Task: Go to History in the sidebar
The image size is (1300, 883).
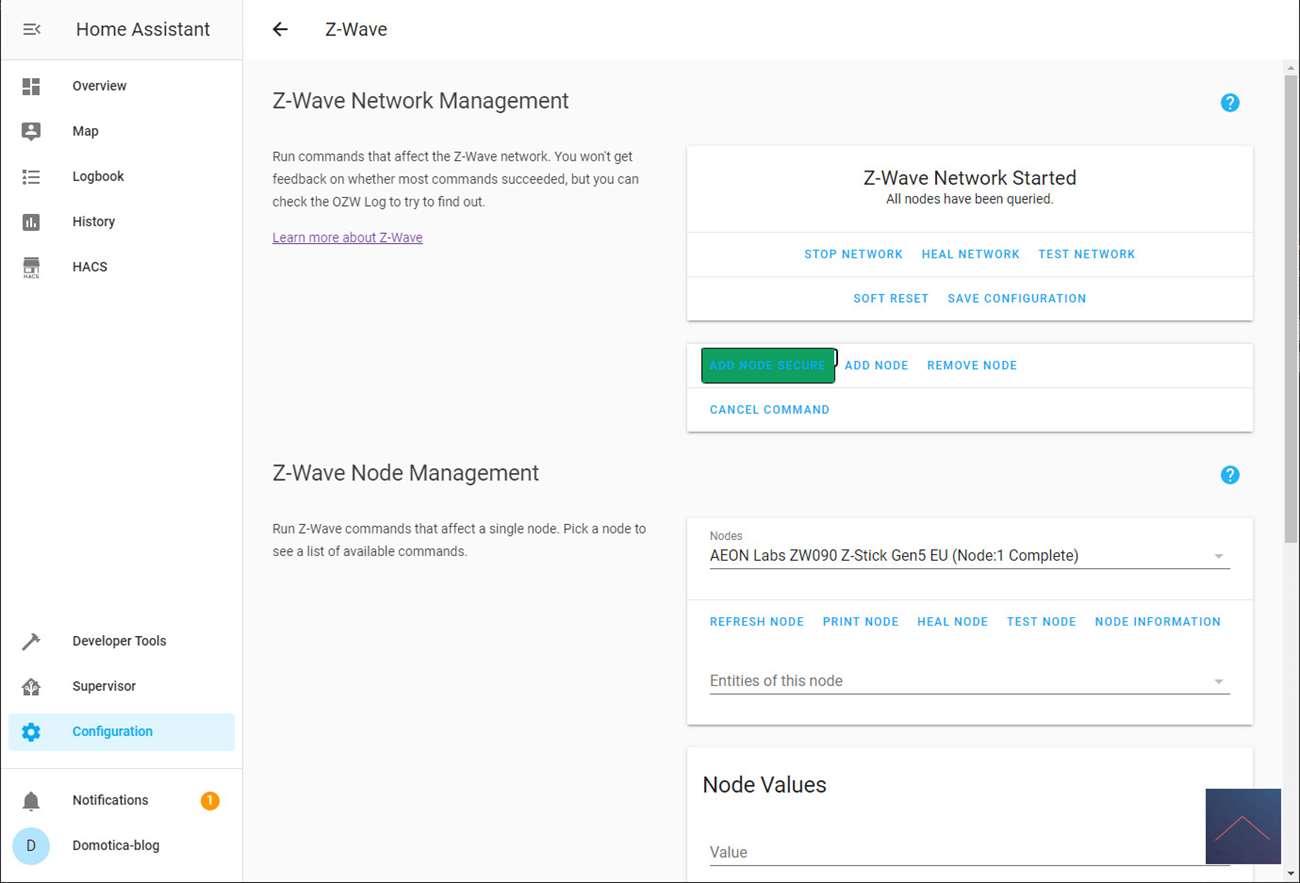Action: click(93, 221)
